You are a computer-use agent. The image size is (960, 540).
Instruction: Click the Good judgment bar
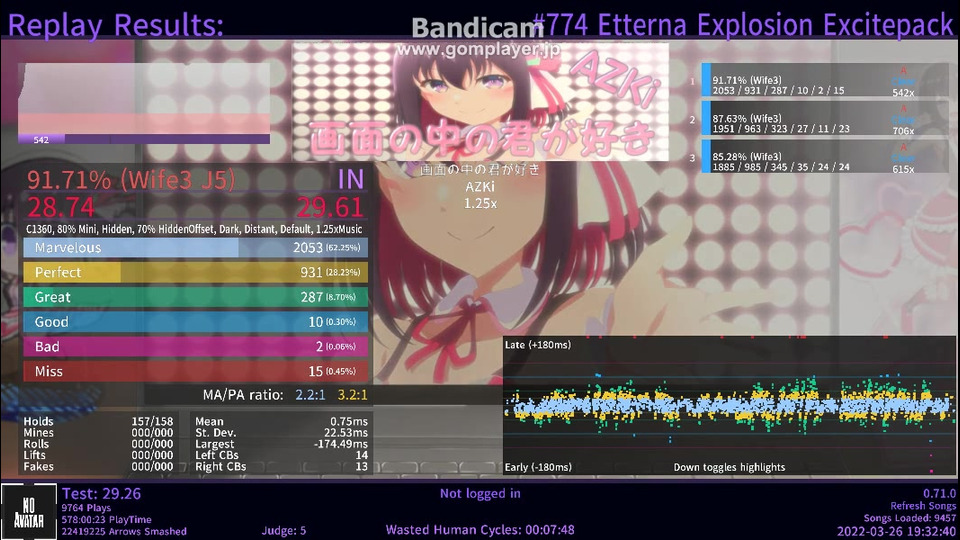point(196,322)
